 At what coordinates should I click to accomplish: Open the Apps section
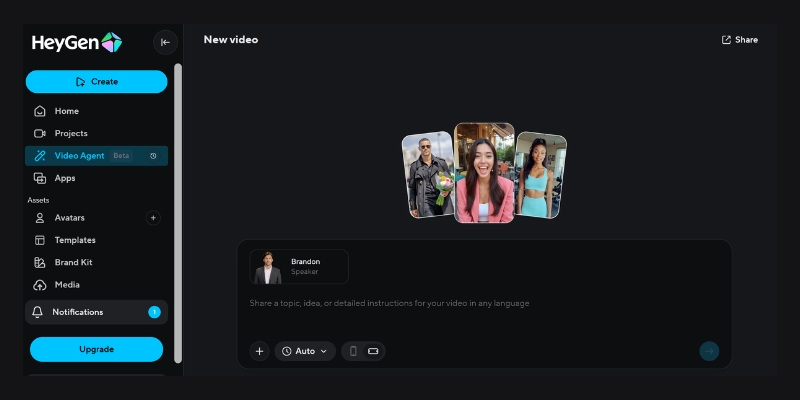(96, 178)
